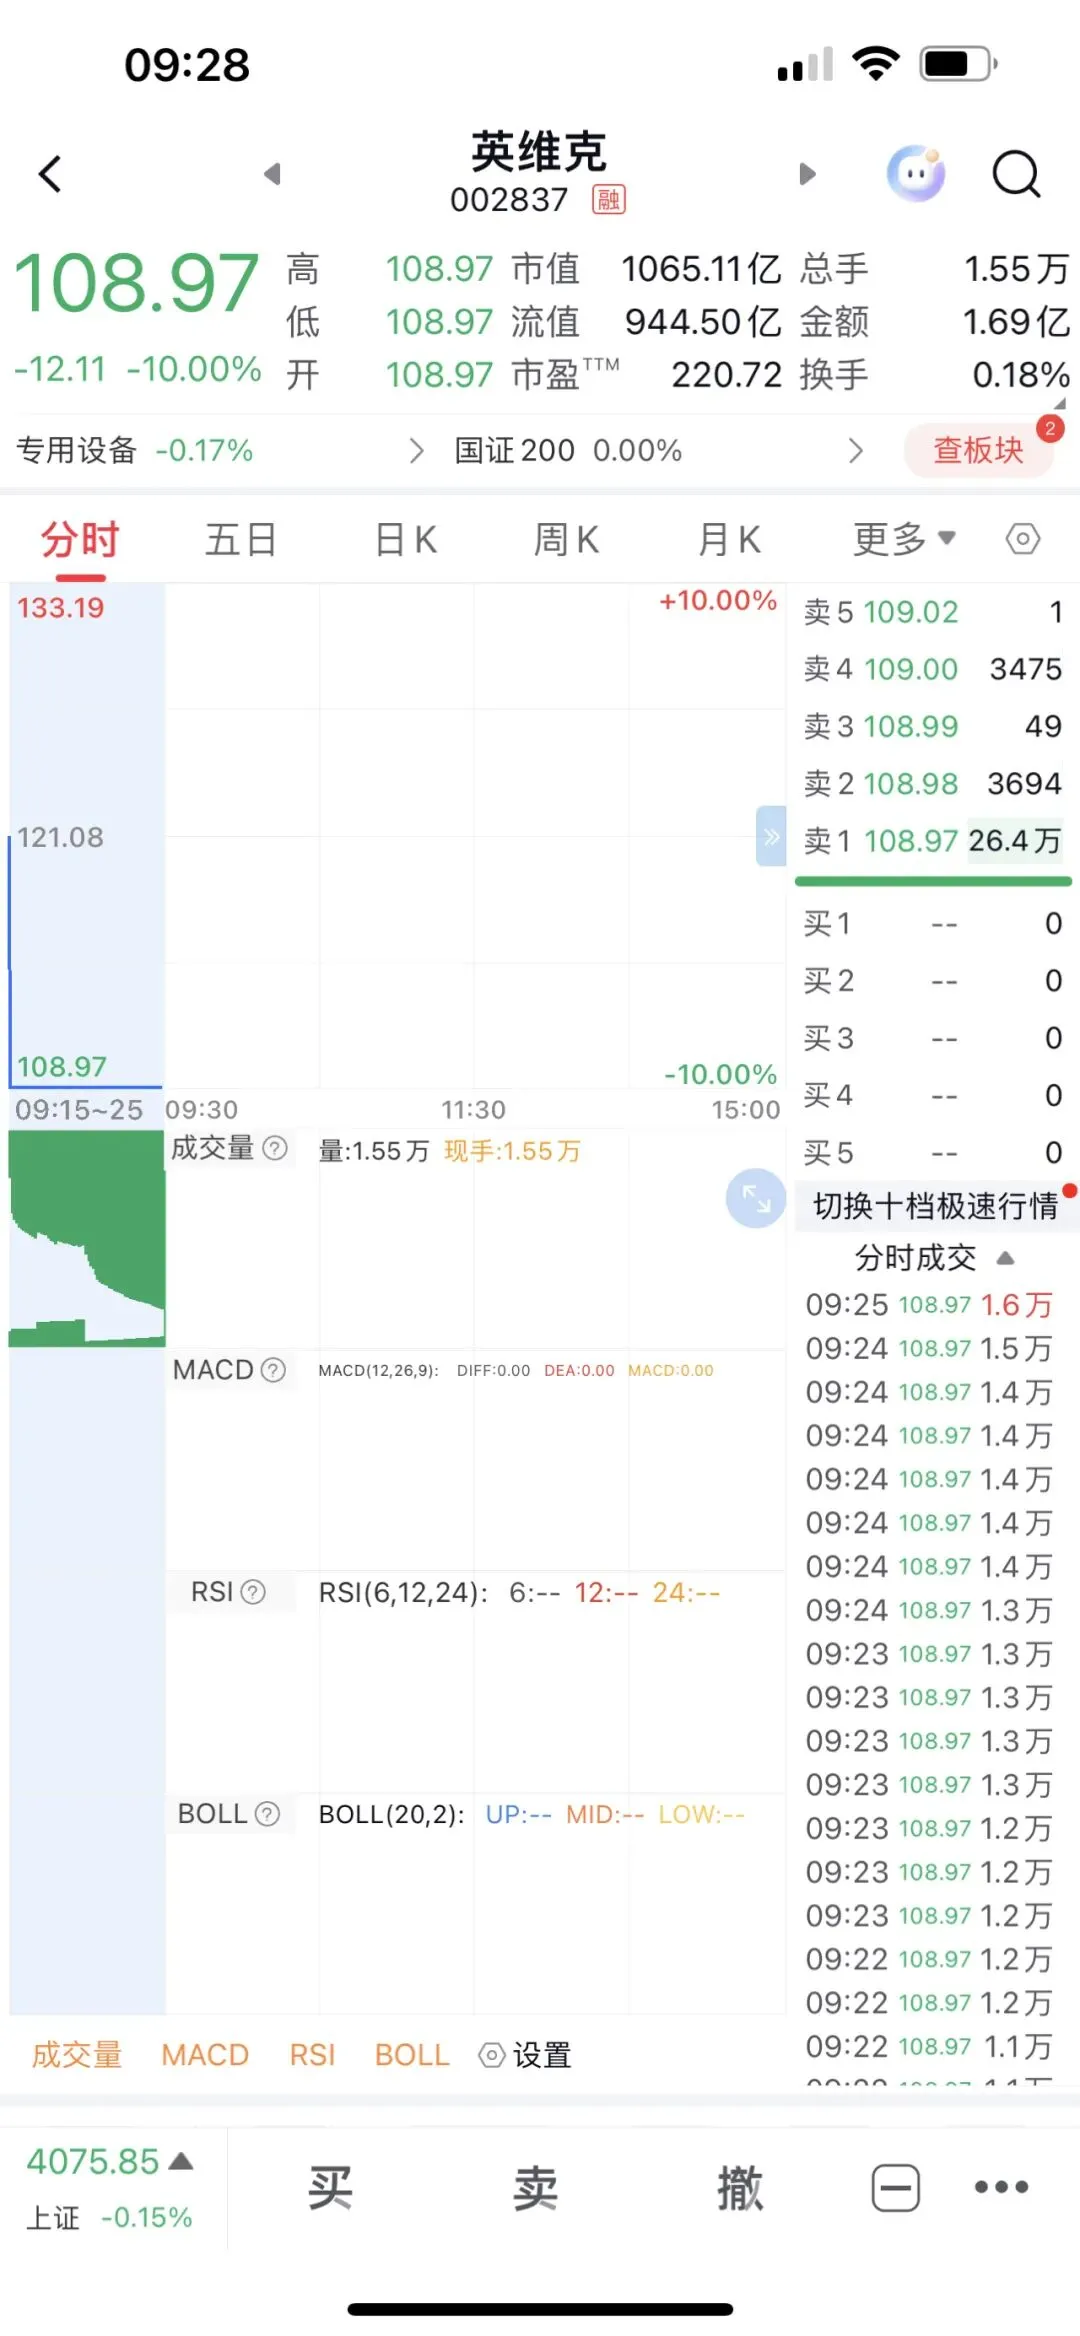Select 卖3 108.99 order row
1080x2336 pixels.
(x=933, y=726)
